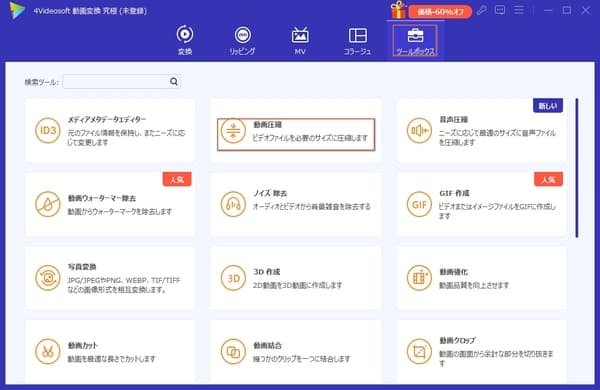The height and width of the screenshot is (390, 600).
Task: Click the description under GIF 作成
Action: pos(497,211)
